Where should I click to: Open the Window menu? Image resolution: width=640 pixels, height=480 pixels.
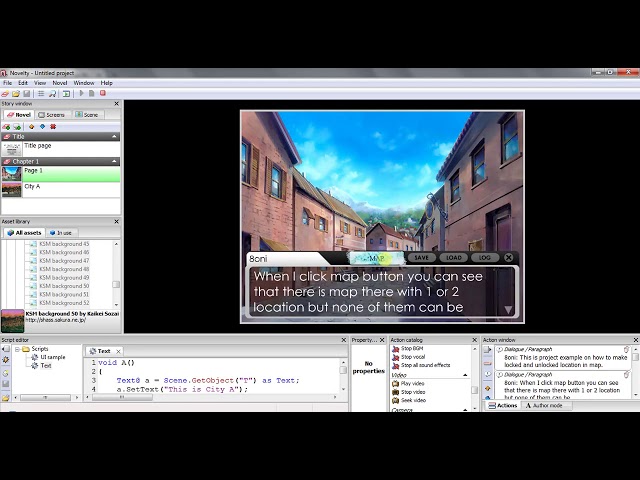click(x=84, y=83)
